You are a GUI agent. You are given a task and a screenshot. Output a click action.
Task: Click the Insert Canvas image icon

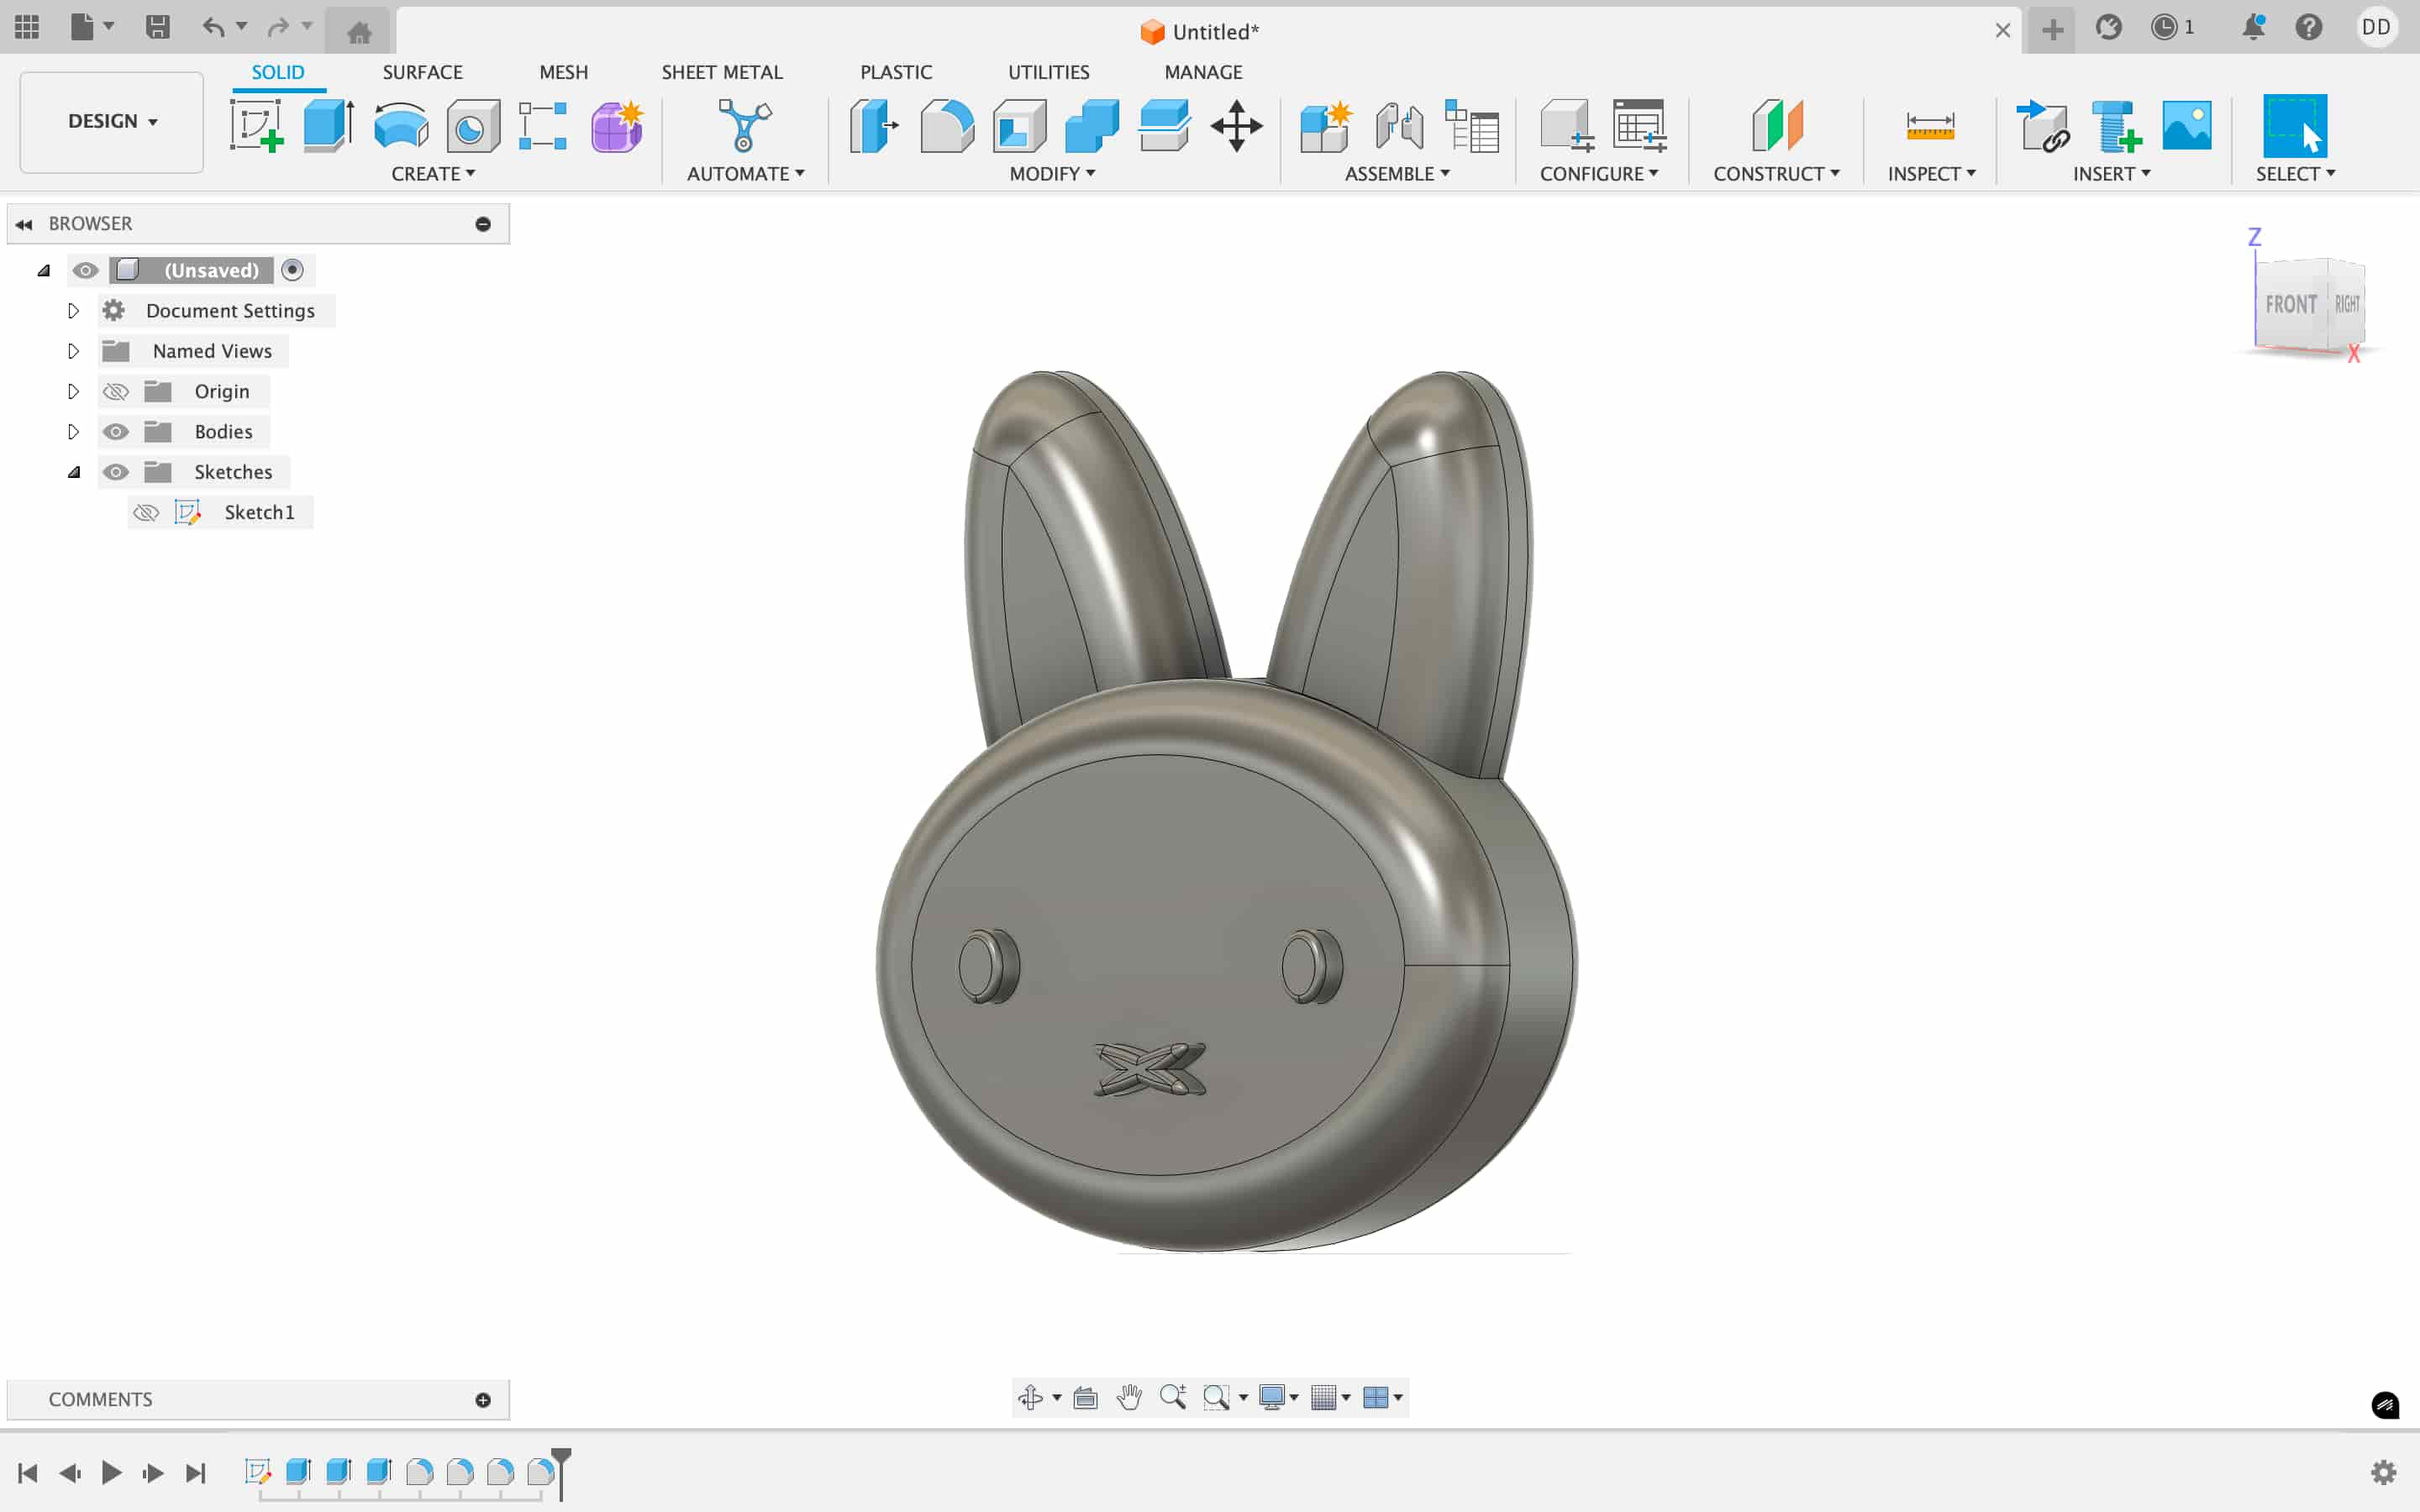pyautogui.click(x=2187, y=126)
